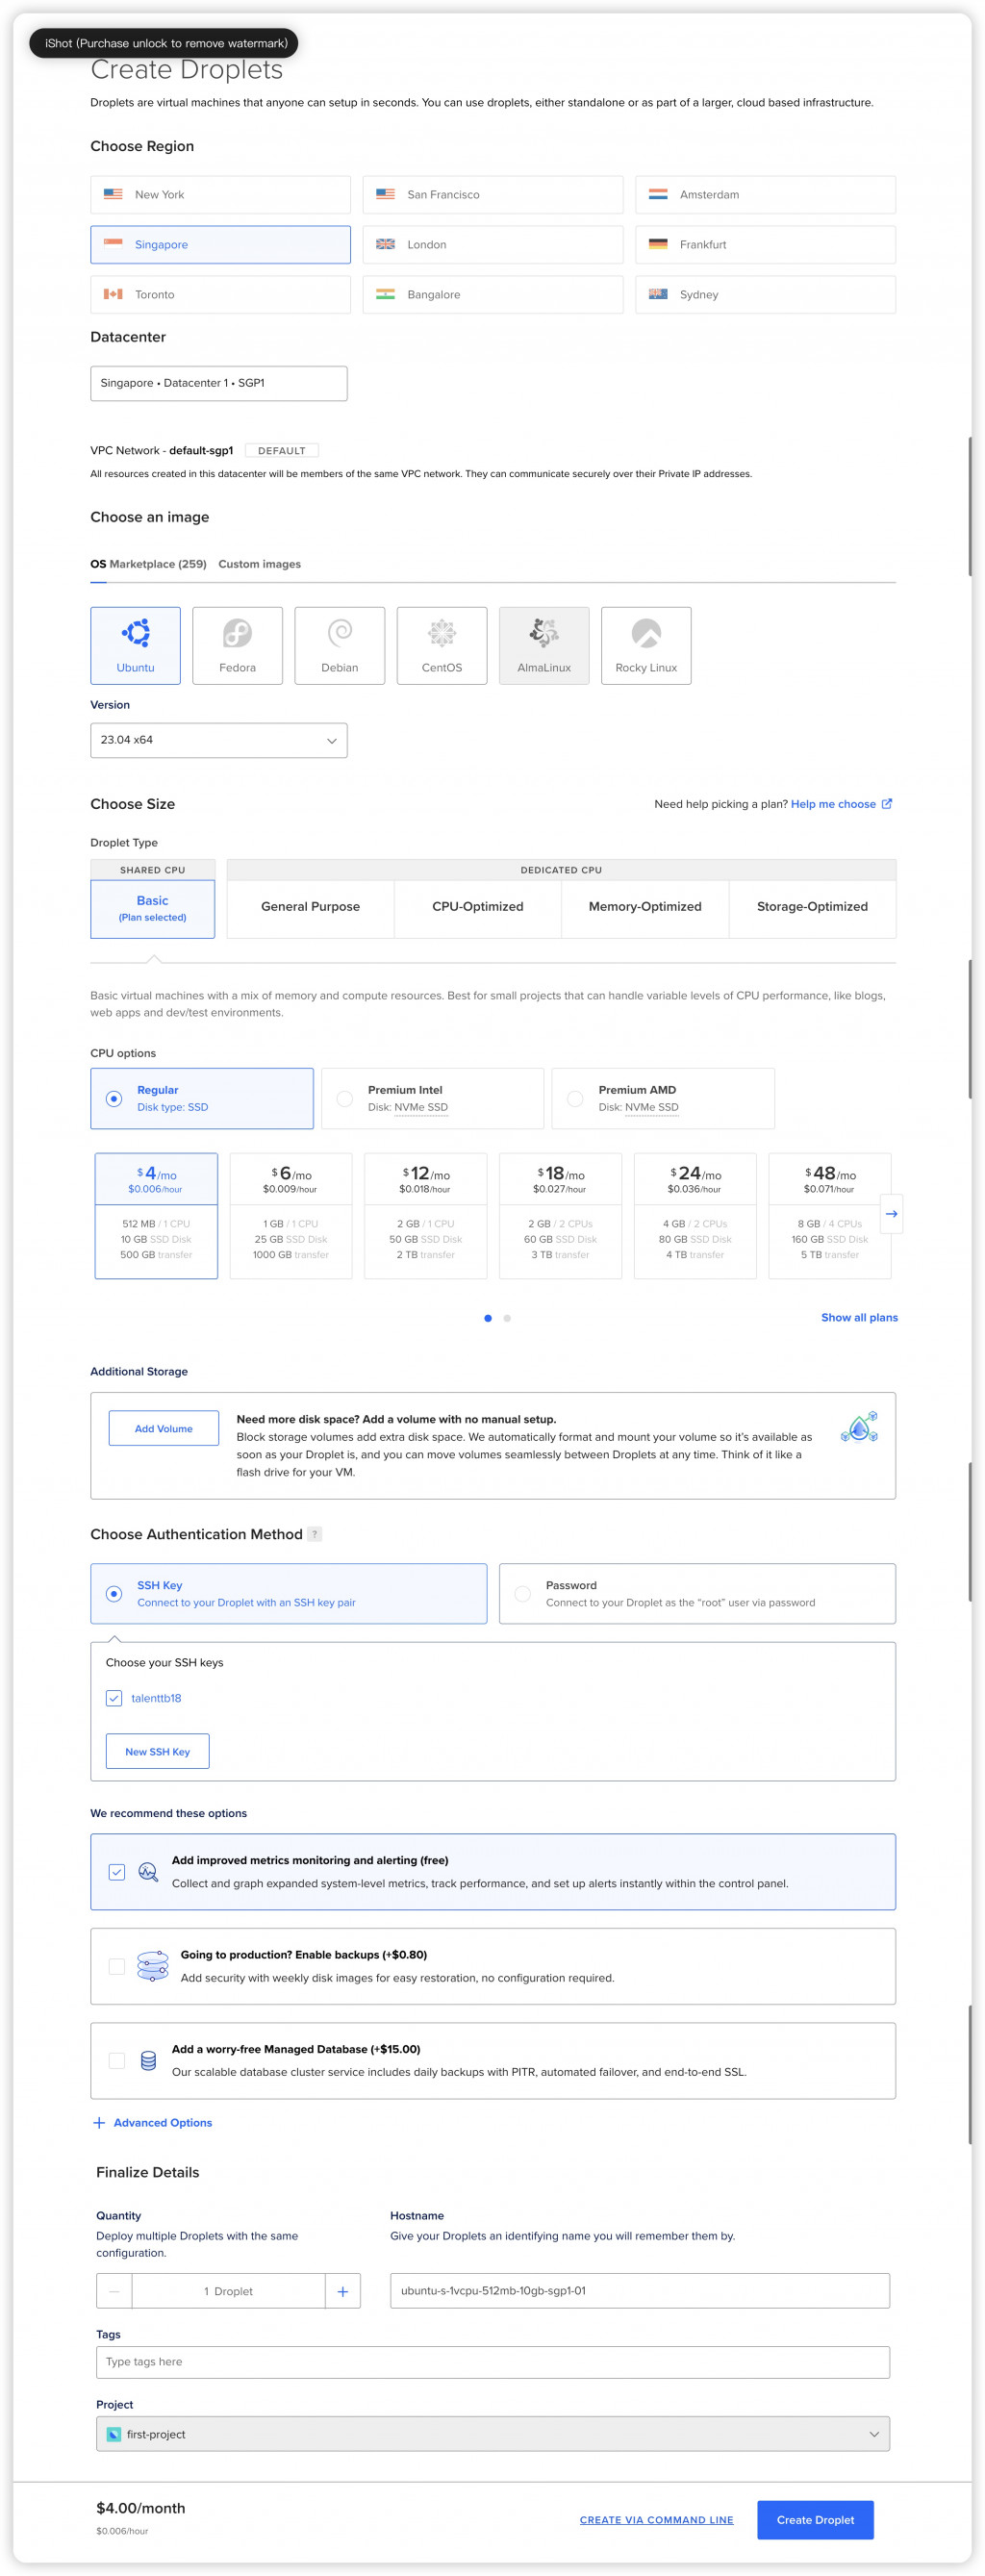Pick the $12/mo plan card
This screenshot has width=985, height=2576.
click(426, 1215)
